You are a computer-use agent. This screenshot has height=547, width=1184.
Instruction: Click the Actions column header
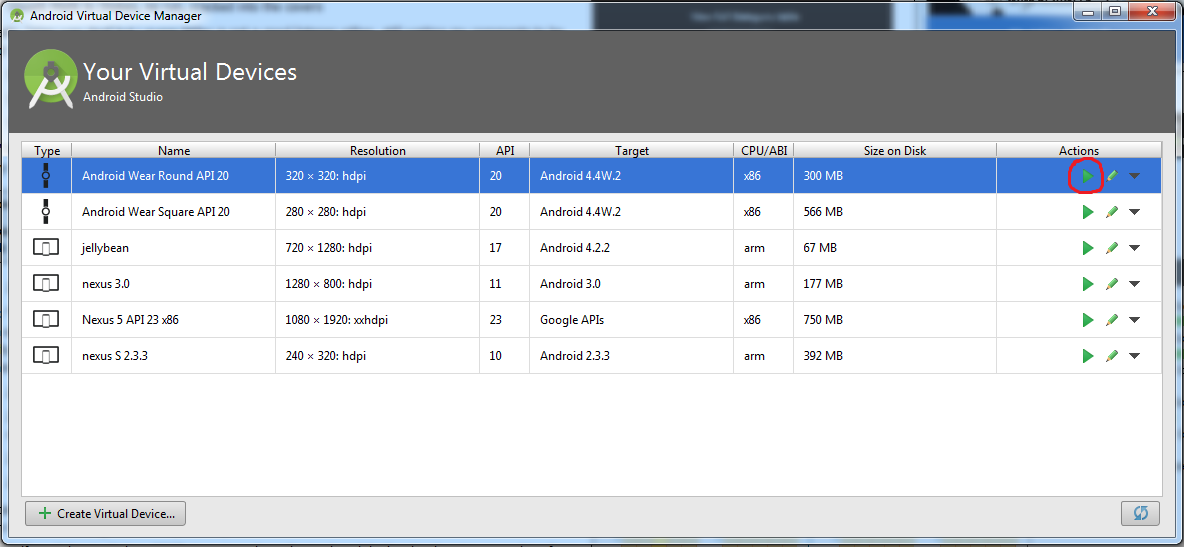[x=1079, y=150]
